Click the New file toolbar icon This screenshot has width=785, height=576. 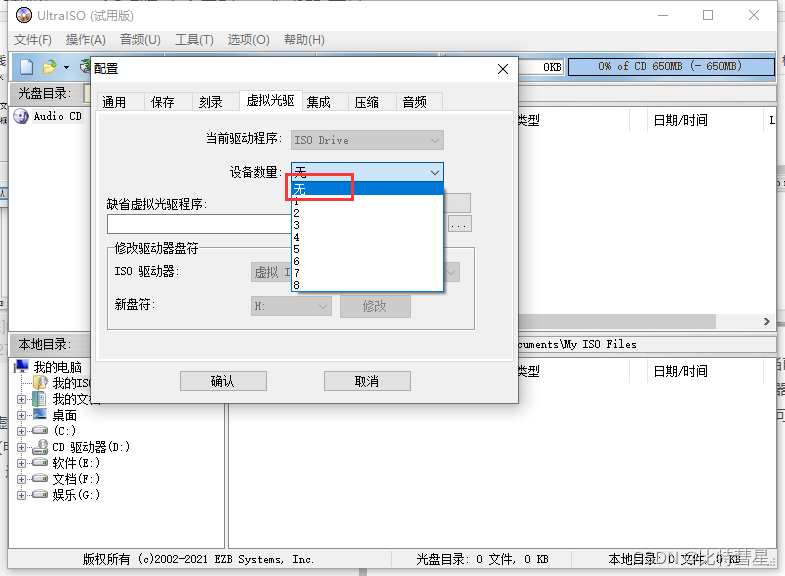tap(27, 67)
